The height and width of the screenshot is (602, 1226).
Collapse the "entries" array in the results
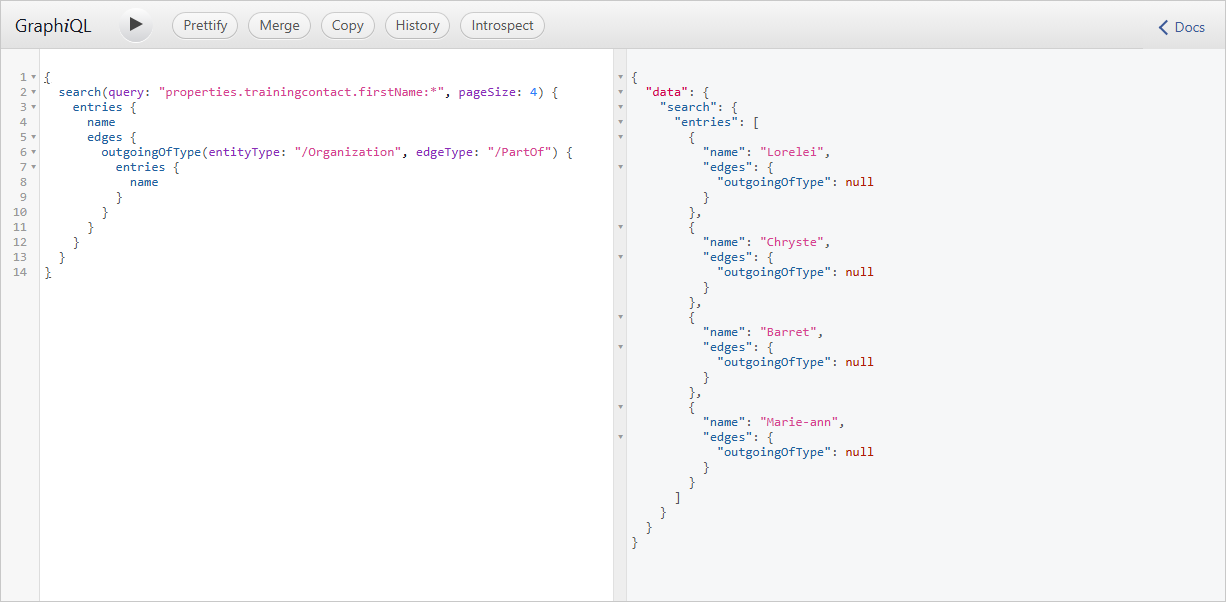click(620, 122)
